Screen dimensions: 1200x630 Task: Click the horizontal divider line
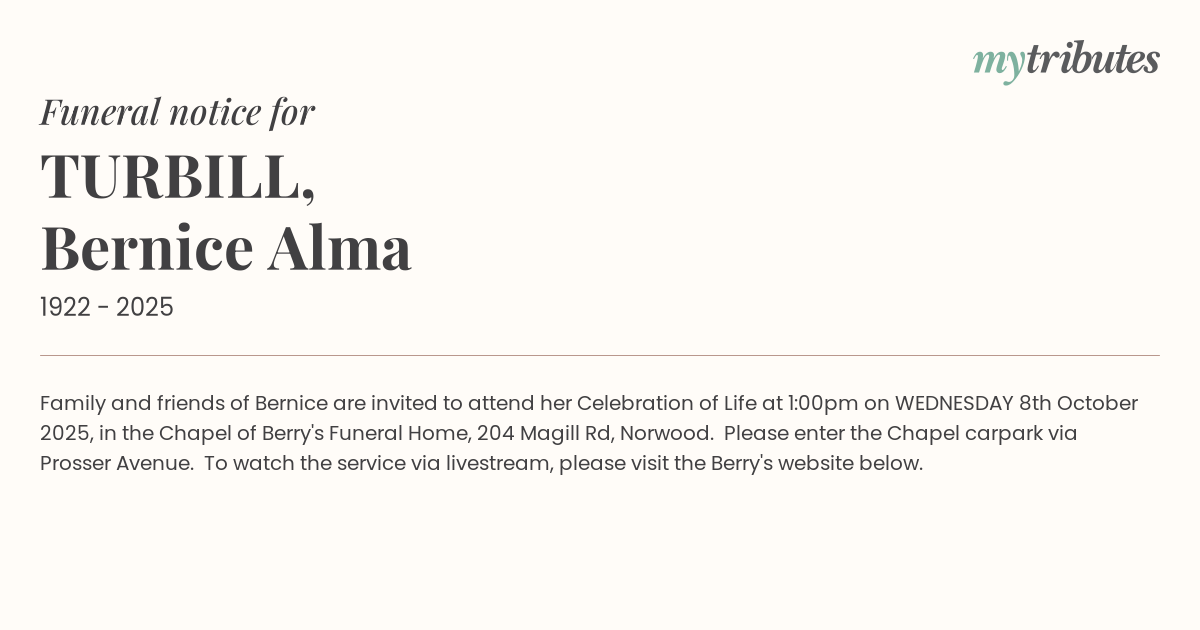click(600, 355)
